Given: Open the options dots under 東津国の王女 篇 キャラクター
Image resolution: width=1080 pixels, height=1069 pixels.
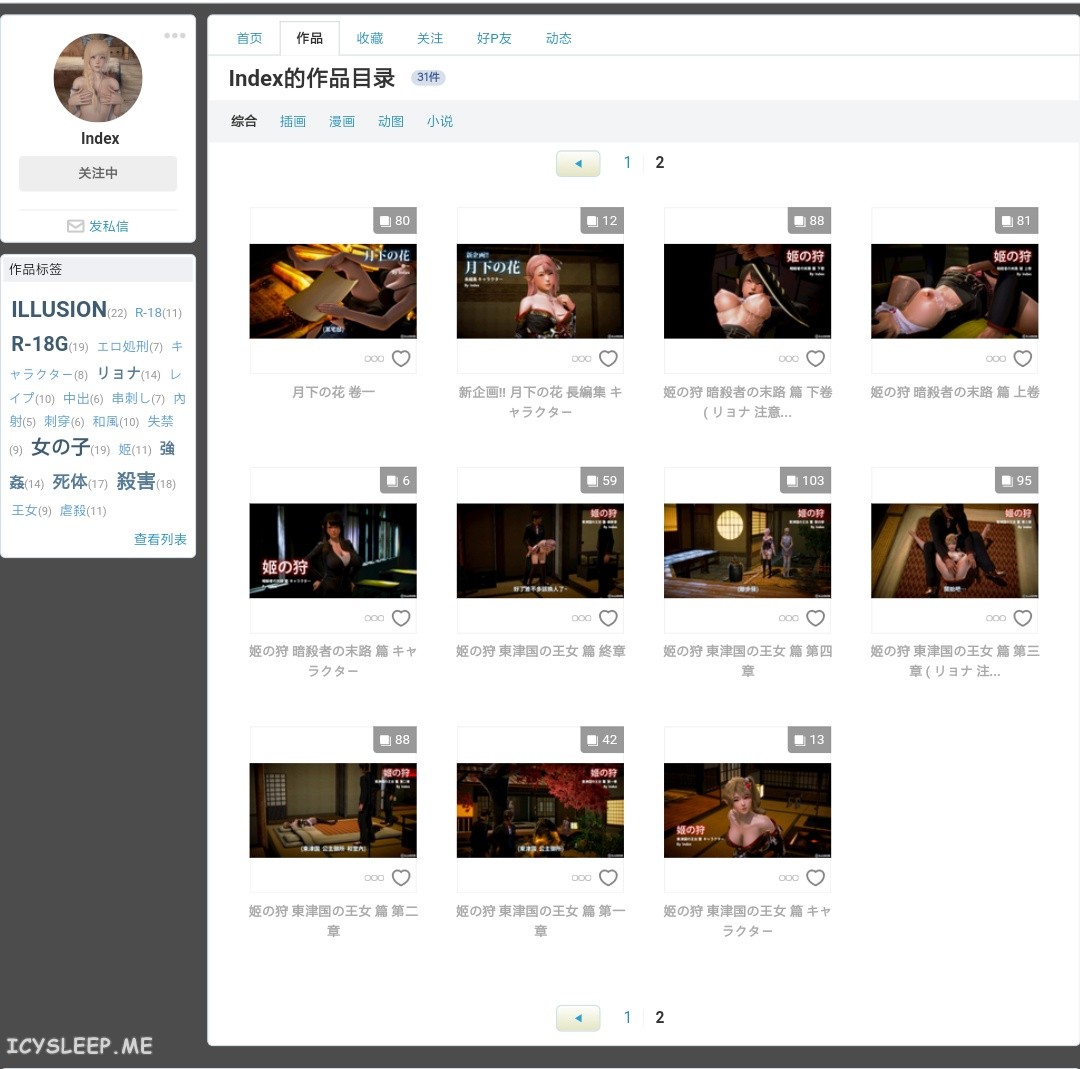Looking at the screenshot, I should pos(789,878).
